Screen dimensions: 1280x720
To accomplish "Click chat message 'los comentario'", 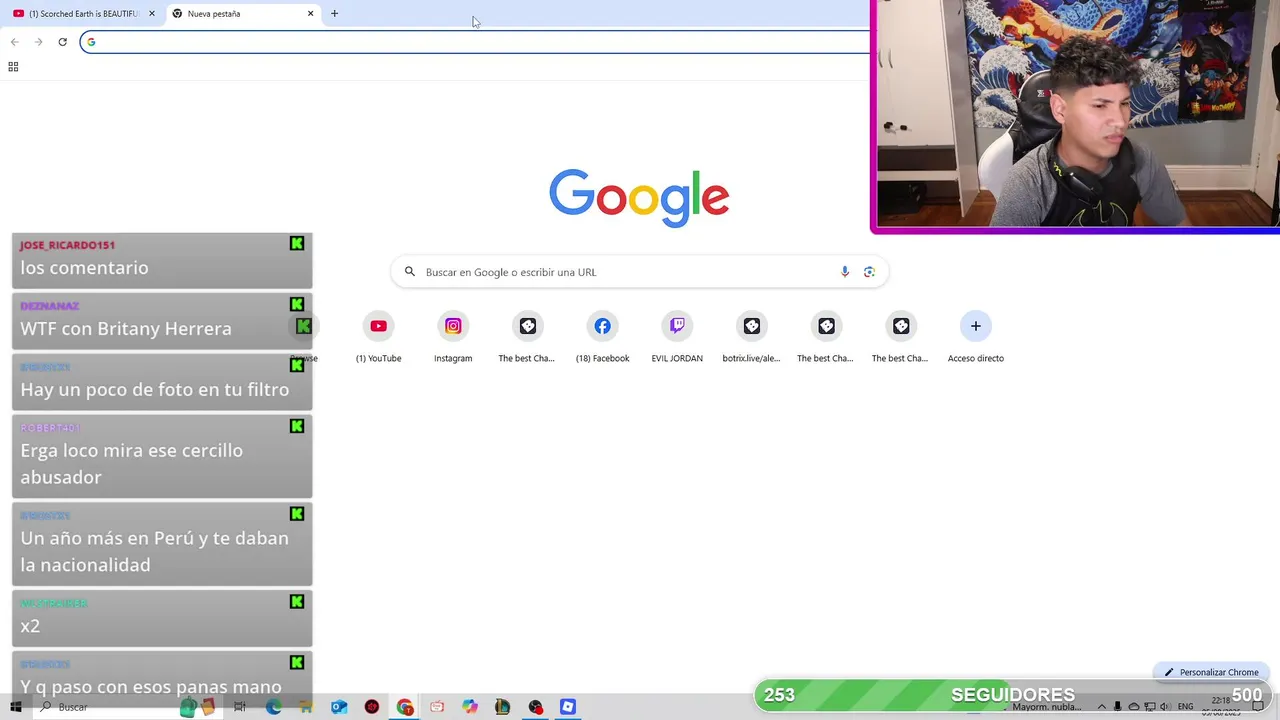I will pos(84,268).
